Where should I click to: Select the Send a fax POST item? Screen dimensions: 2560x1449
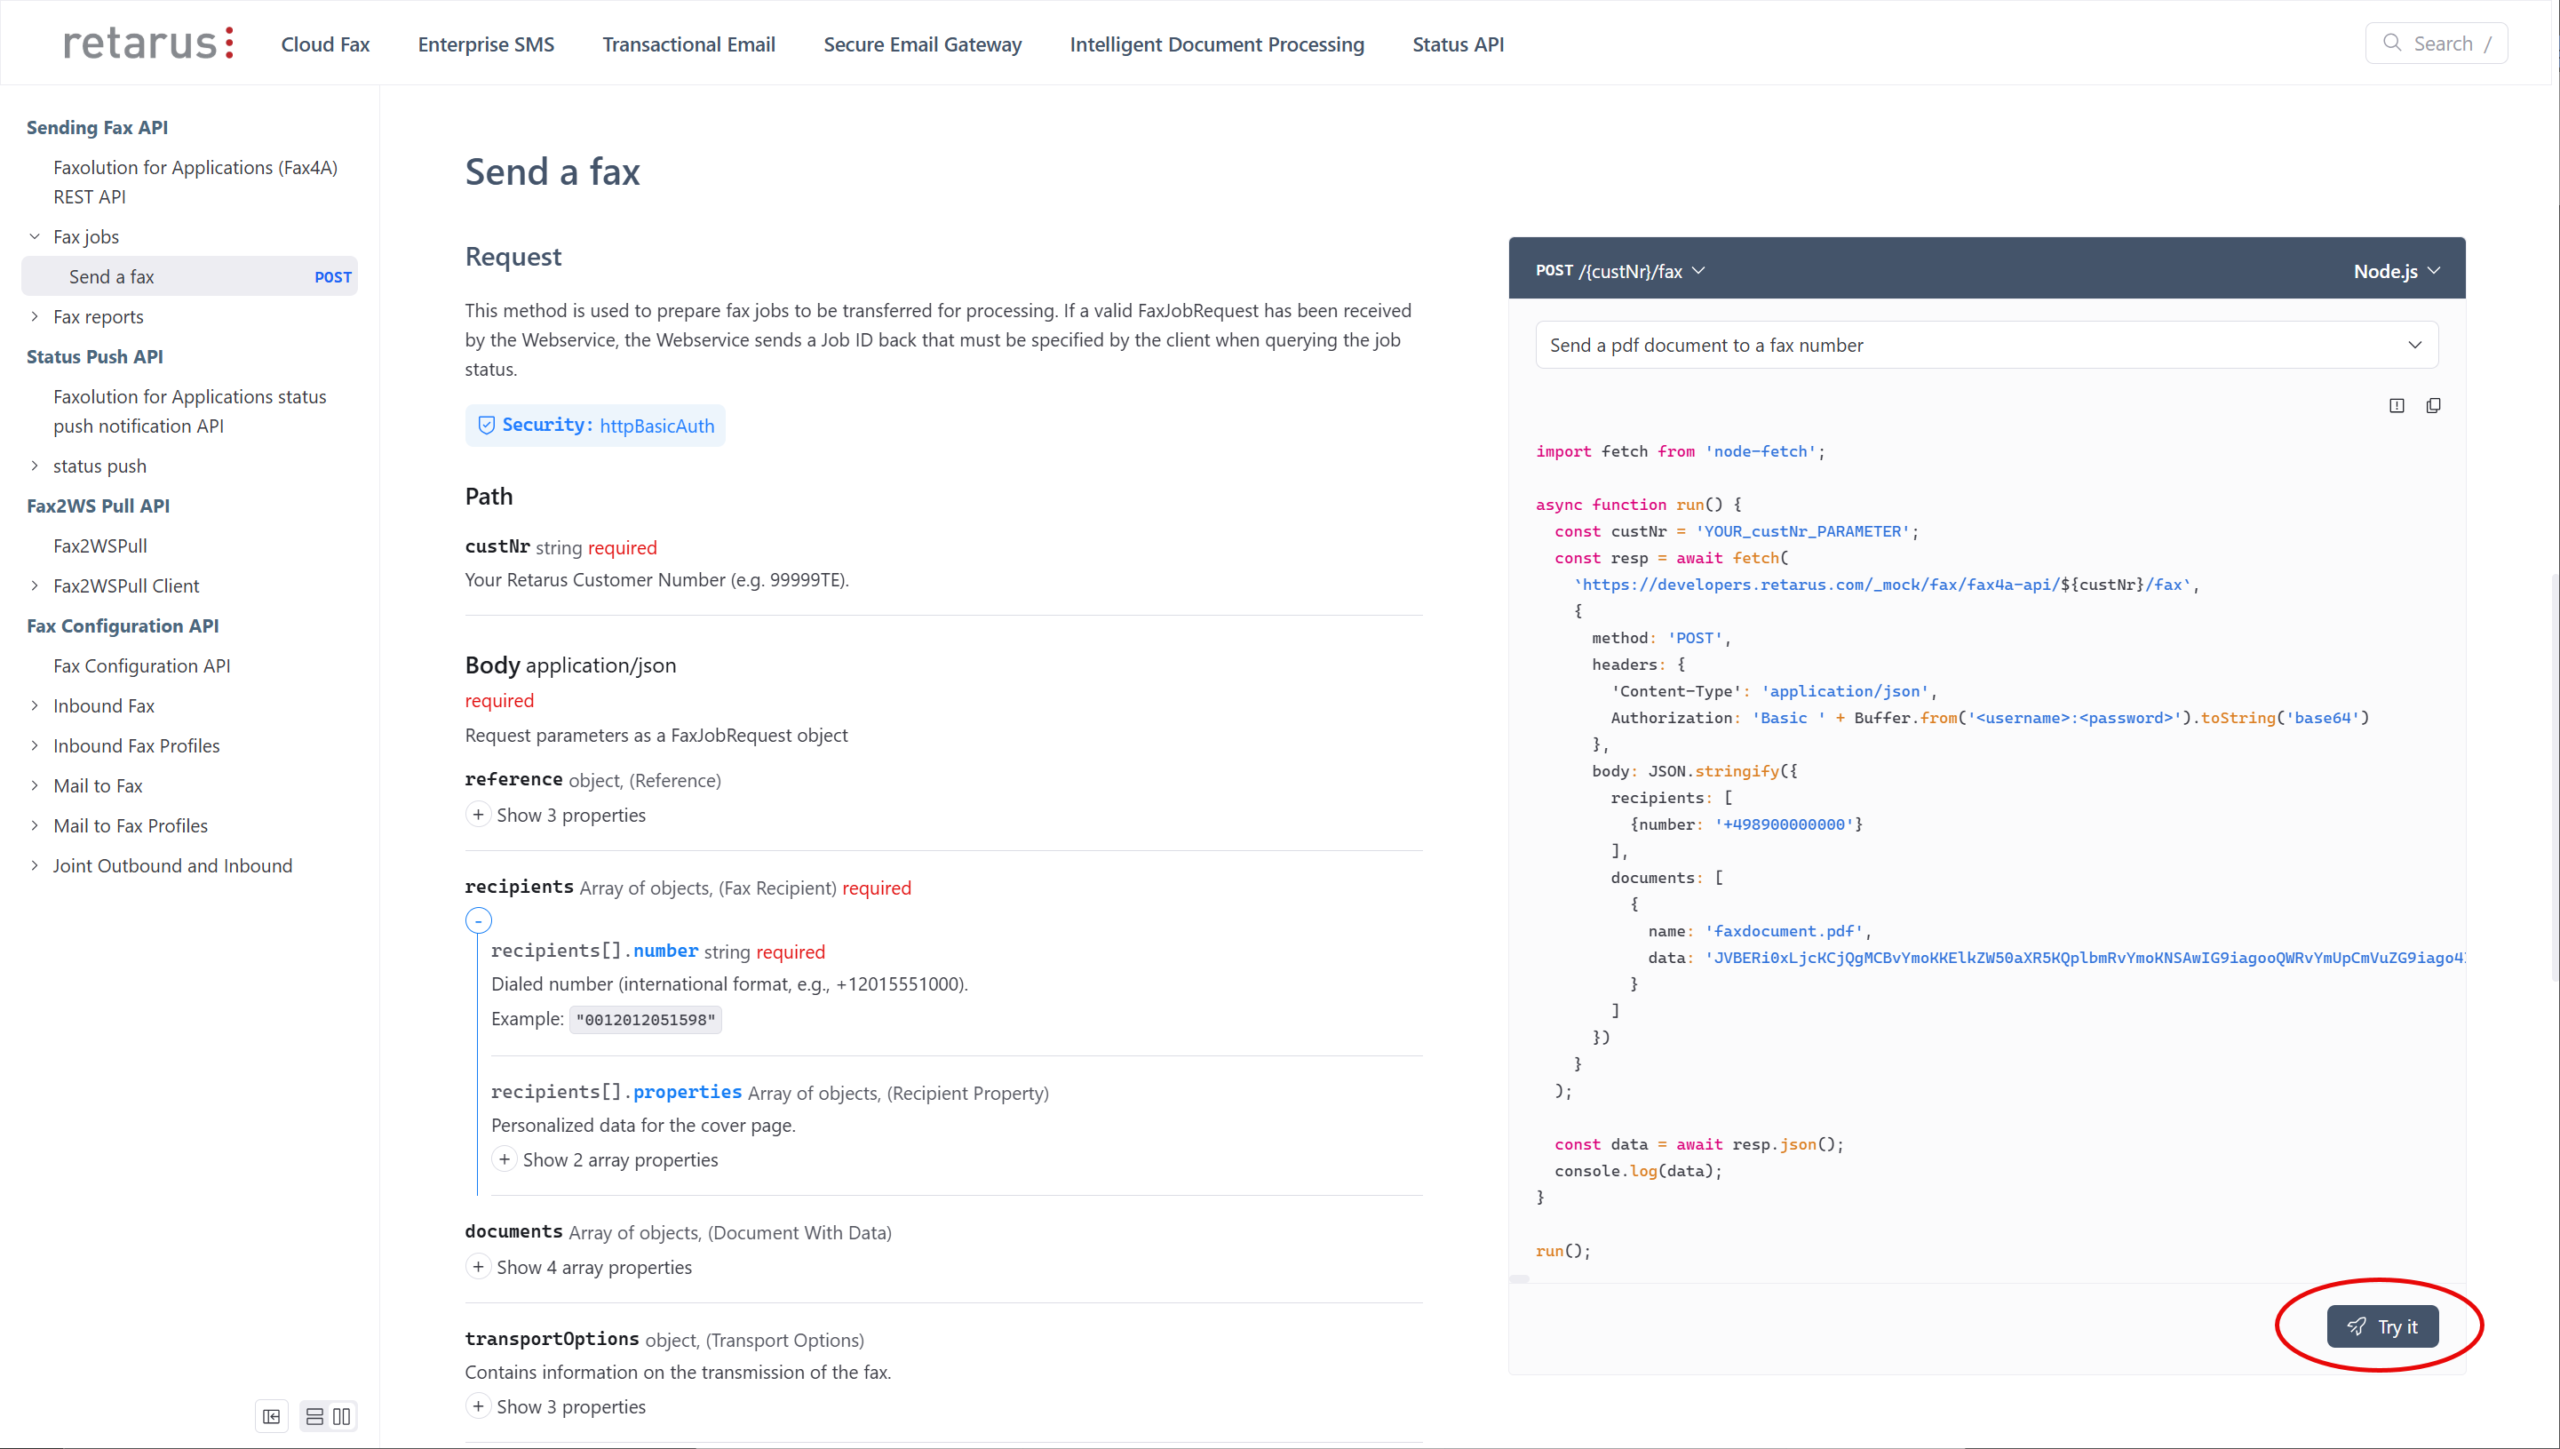coord(189,277)
